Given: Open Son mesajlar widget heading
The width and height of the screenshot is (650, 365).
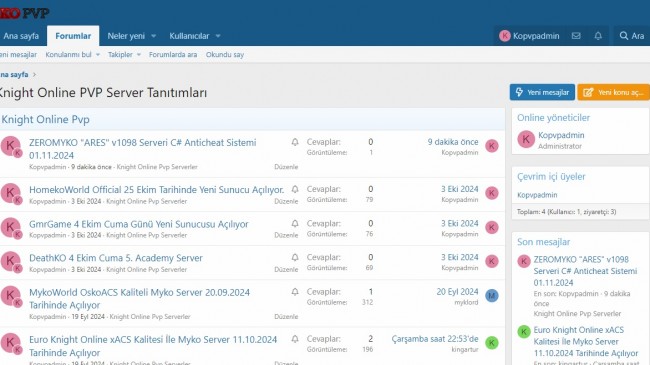Looking at the screenshot, I should (x=543, y=242).
